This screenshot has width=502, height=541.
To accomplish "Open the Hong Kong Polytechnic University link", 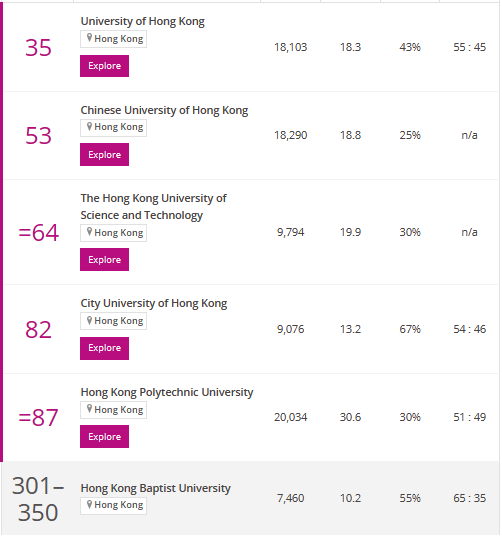I will coord(167,392).
